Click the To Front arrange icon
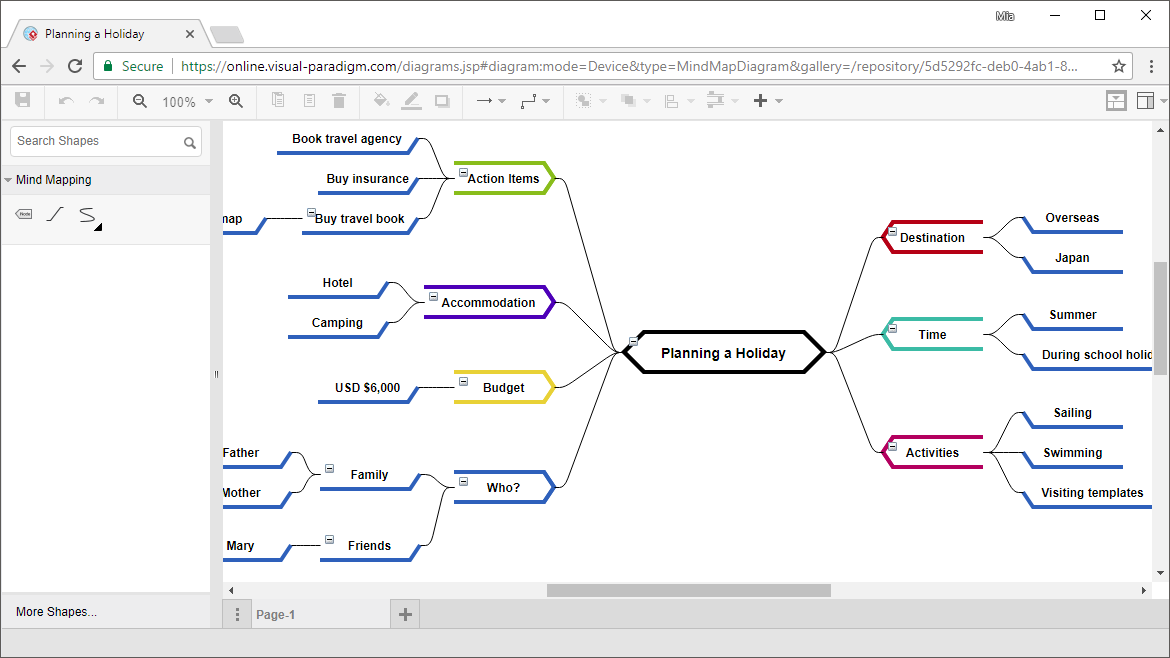Screen dimensions: 1170x658 click(x=584, y=101)
